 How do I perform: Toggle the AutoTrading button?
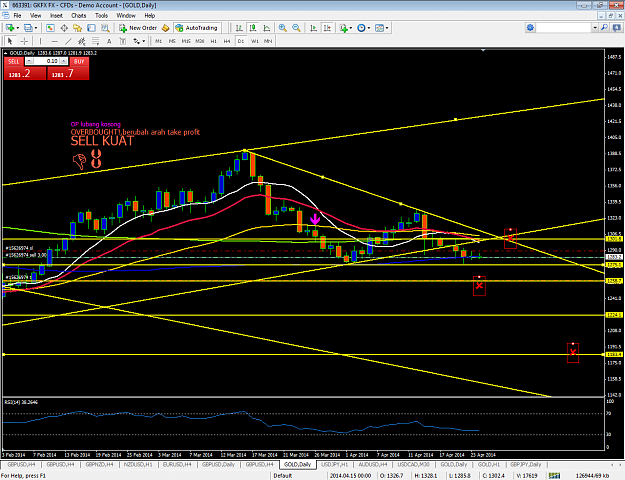tap(197, 28)
